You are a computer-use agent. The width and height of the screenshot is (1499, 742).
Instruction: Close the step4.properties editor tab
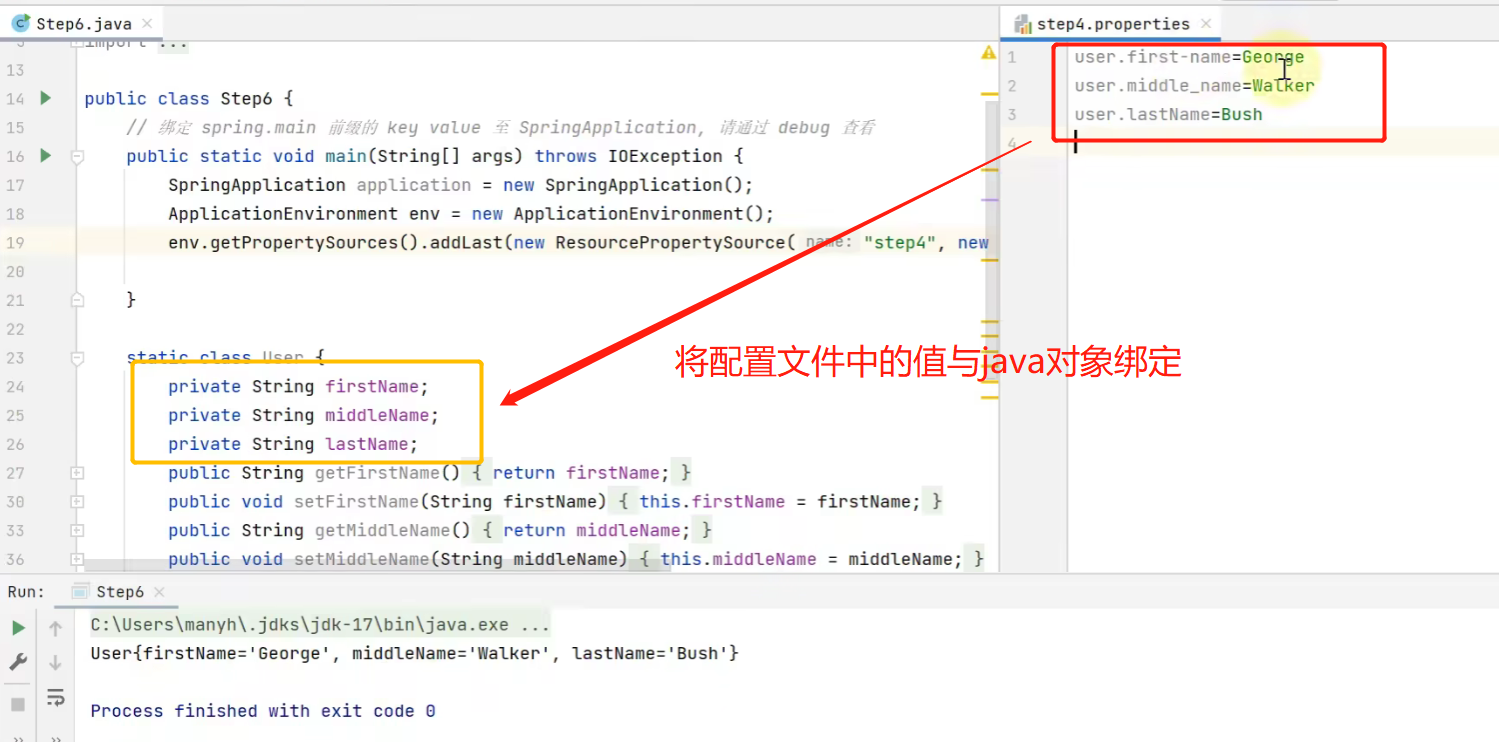point(1206,23)
